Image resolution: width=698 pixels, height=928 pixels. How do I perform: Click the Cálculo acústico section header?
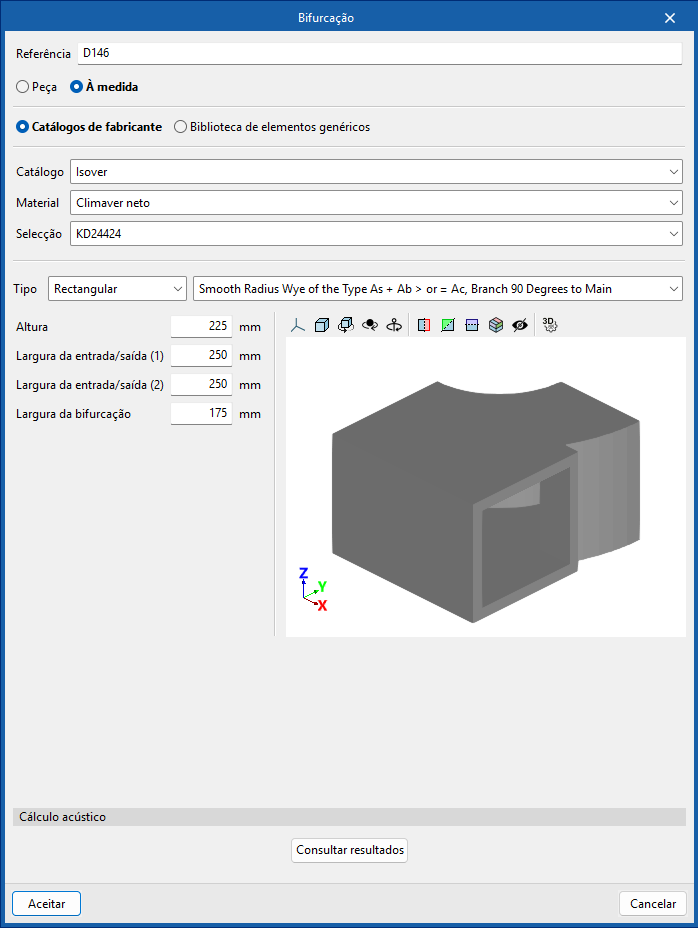(x=349, y=817)
